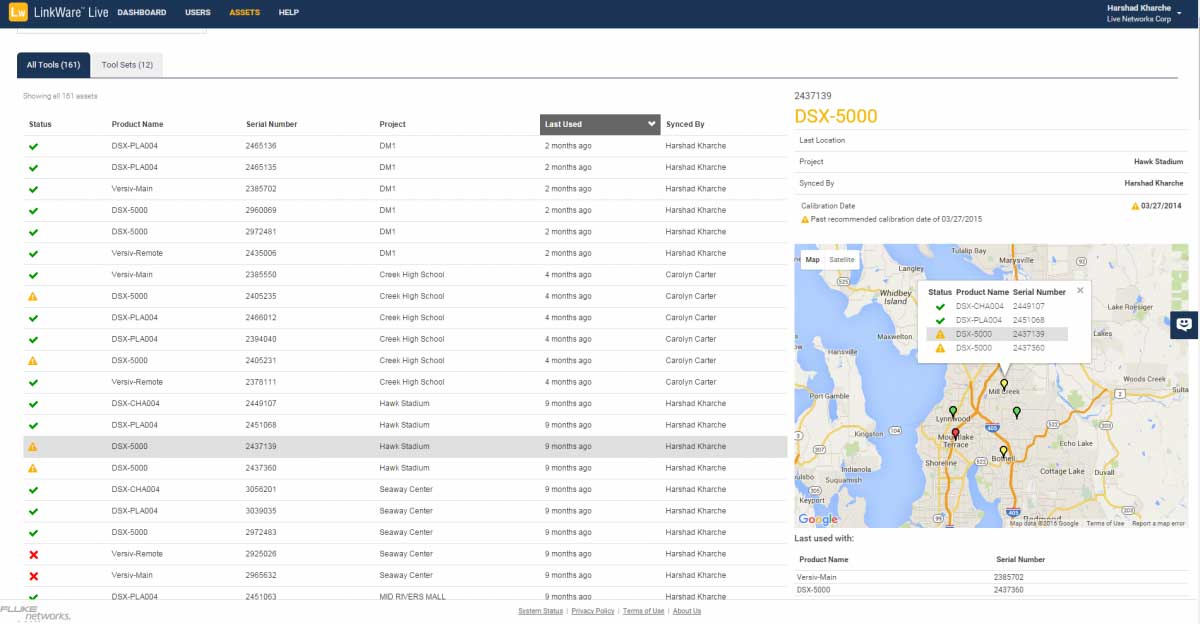This screenshot has width=1200, height=624.
Task: Open the Dashboard menu item
Action: point(142,13)
